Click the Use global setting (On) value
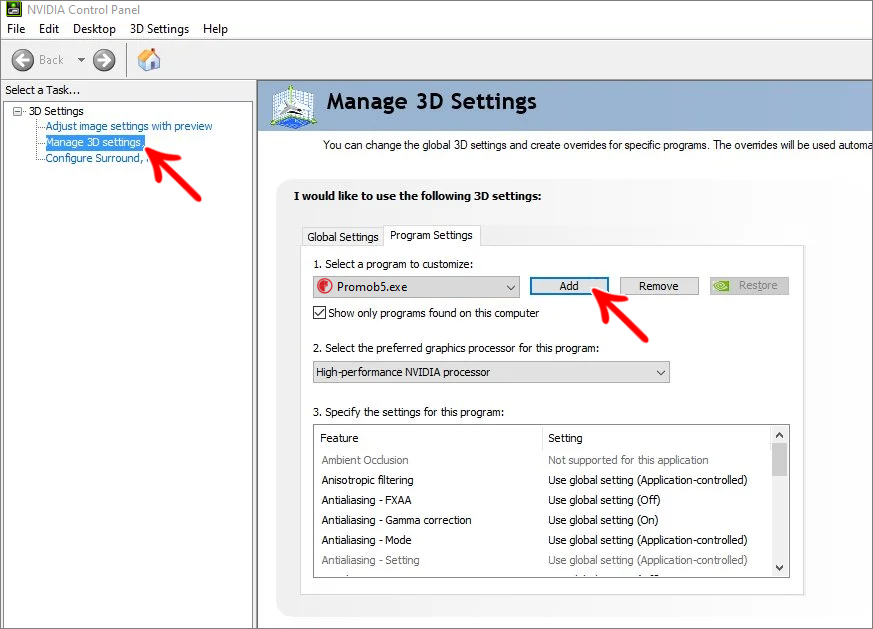Screen dimensions: 873x629 603,520
